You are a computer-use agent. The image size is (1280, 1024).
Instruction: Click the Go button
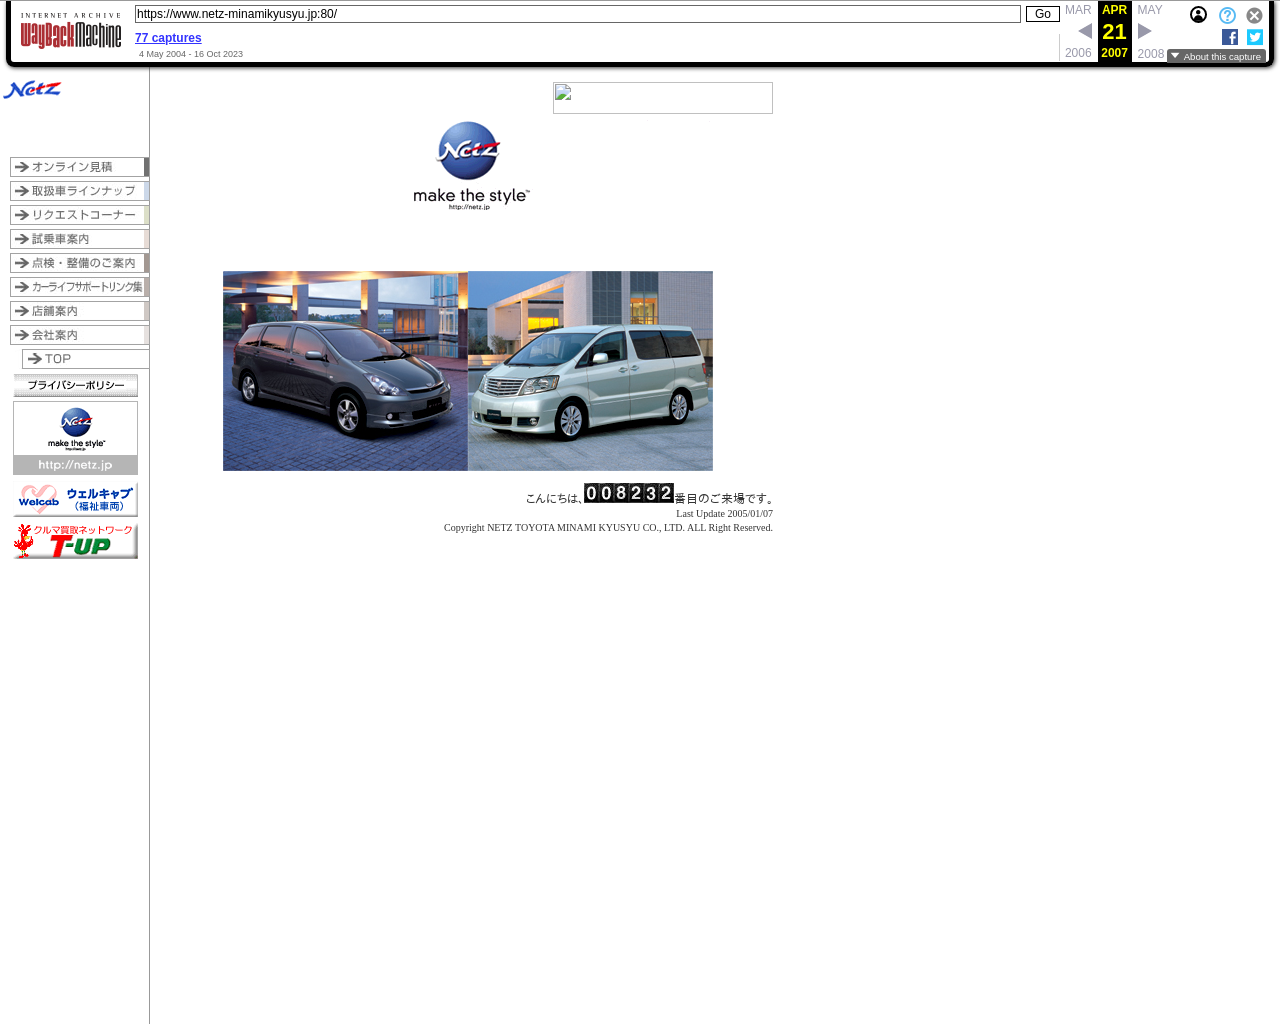click(x=1042, y=14)
